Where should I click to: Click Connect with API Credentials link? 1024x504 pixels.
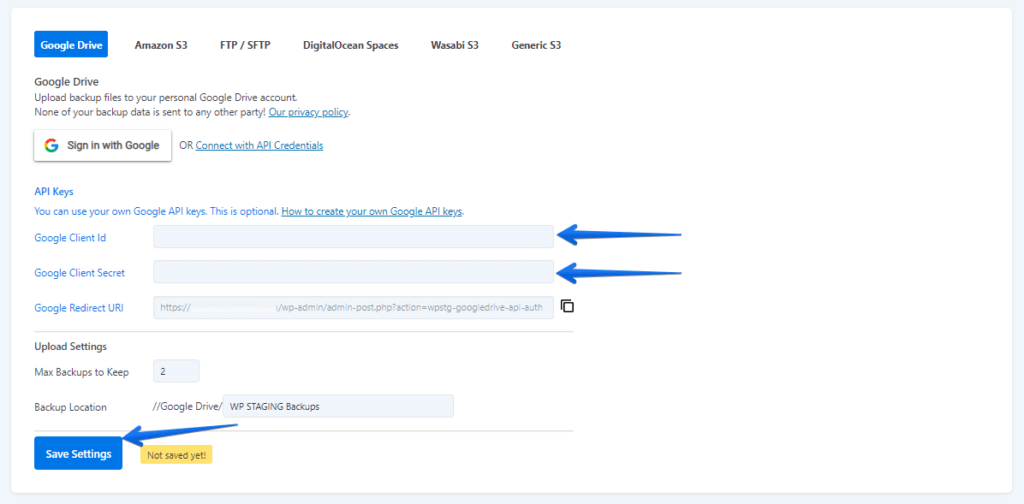tap(259, 146)
